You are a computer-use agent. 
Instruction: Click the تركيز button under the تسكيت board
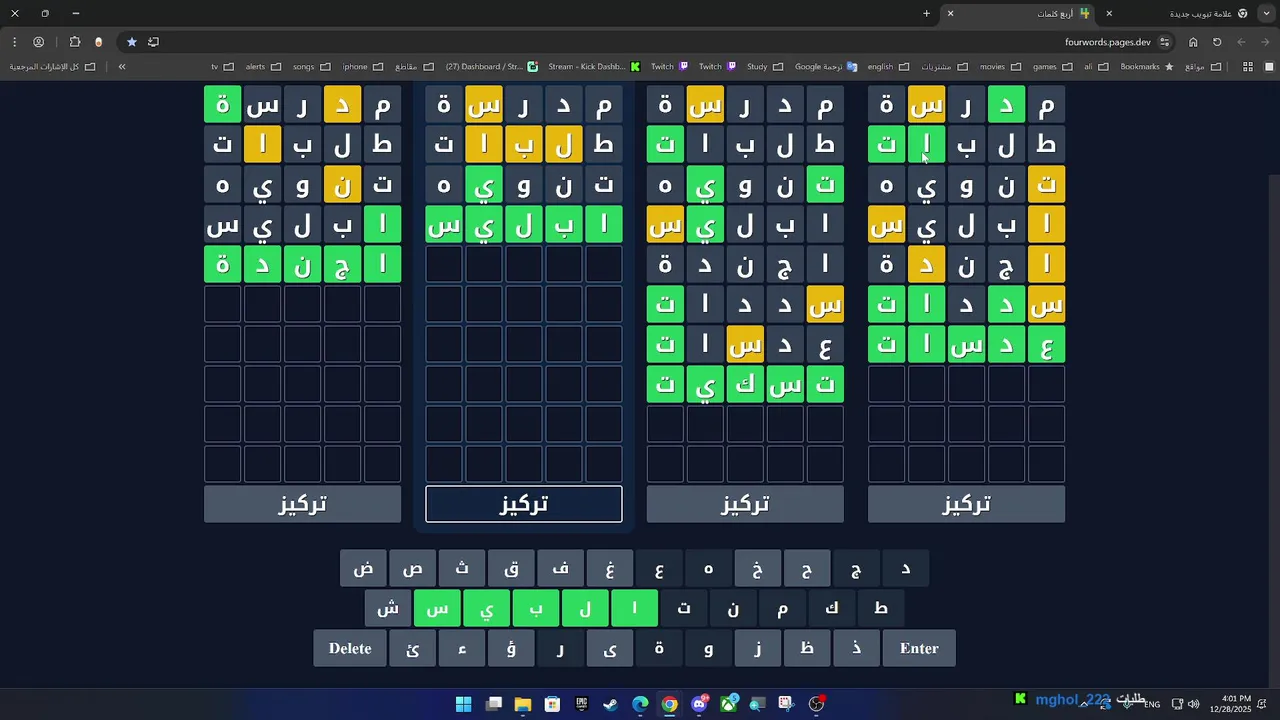tap(745, 504)
